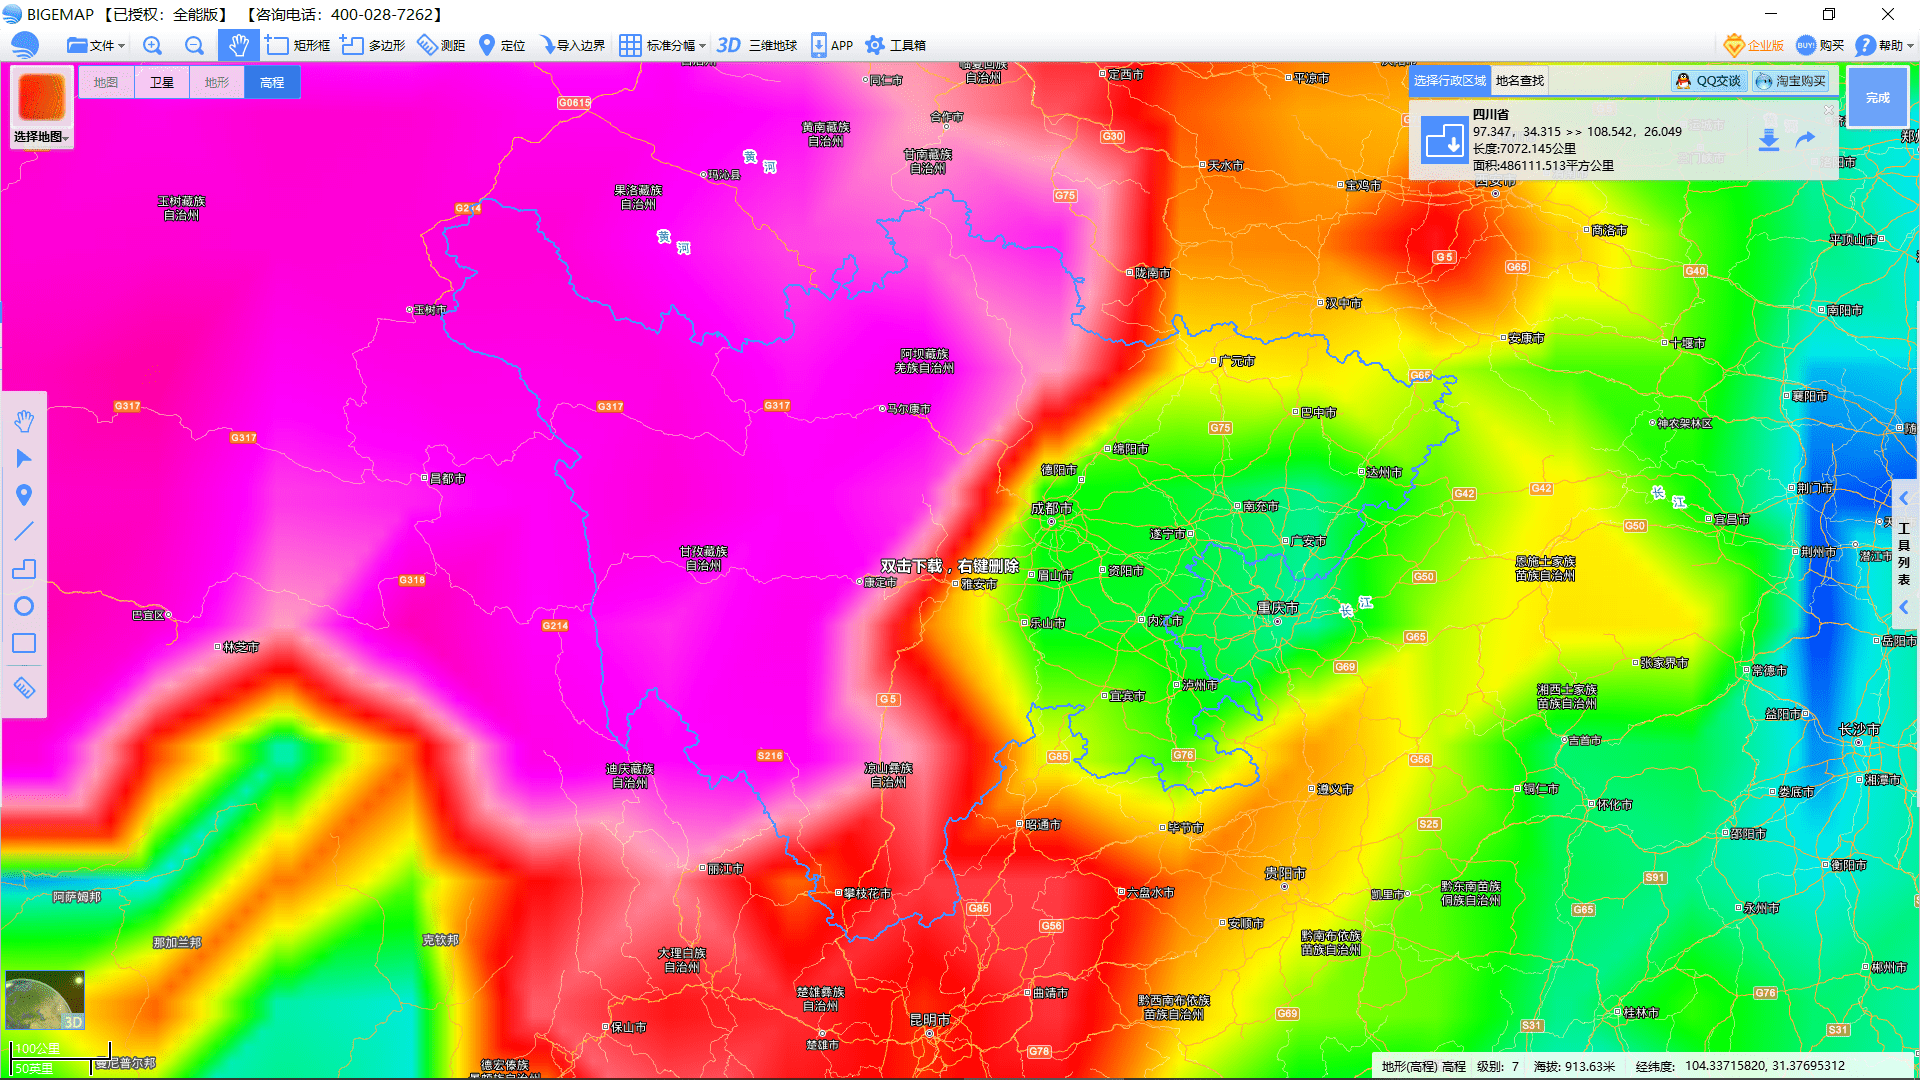1920x1080 pixels.
Task: Switch to the 卫星 satellite layer tab
Action: tap(161, 82)
